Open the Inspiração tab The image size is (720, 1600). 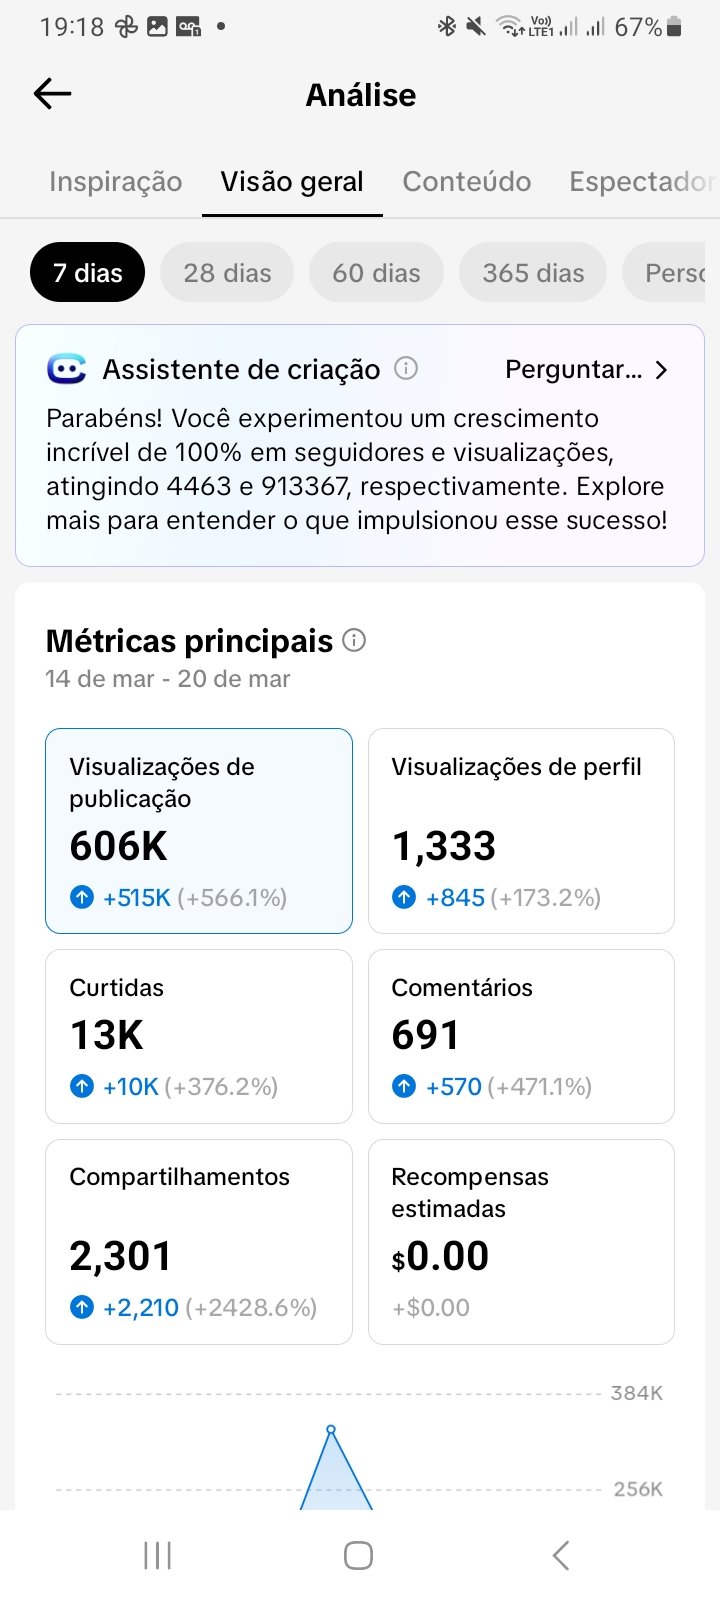pos(116,182)
